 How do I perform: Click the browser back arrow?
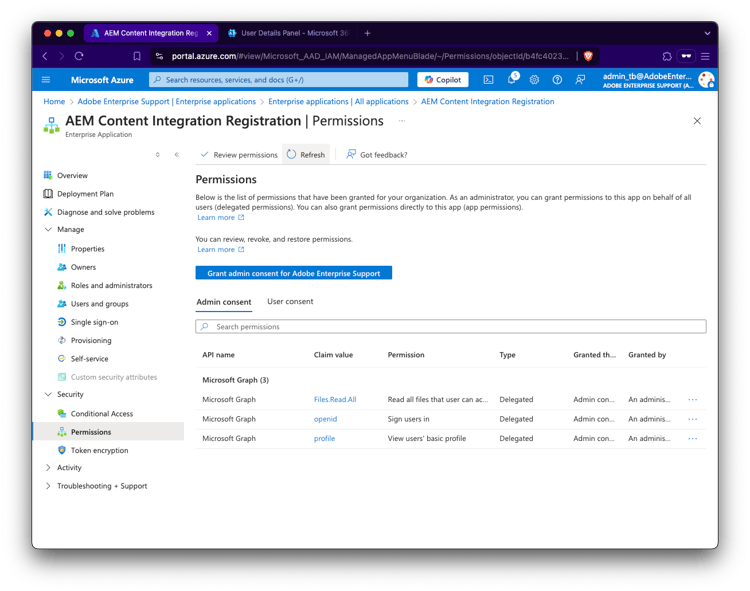pos(45,56)
